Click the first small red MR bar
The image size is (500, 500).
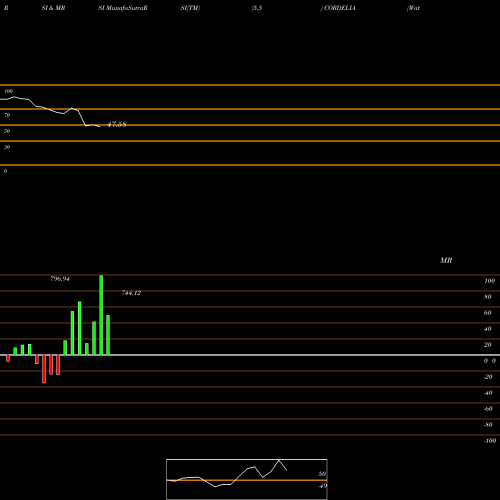click(8, 358)
